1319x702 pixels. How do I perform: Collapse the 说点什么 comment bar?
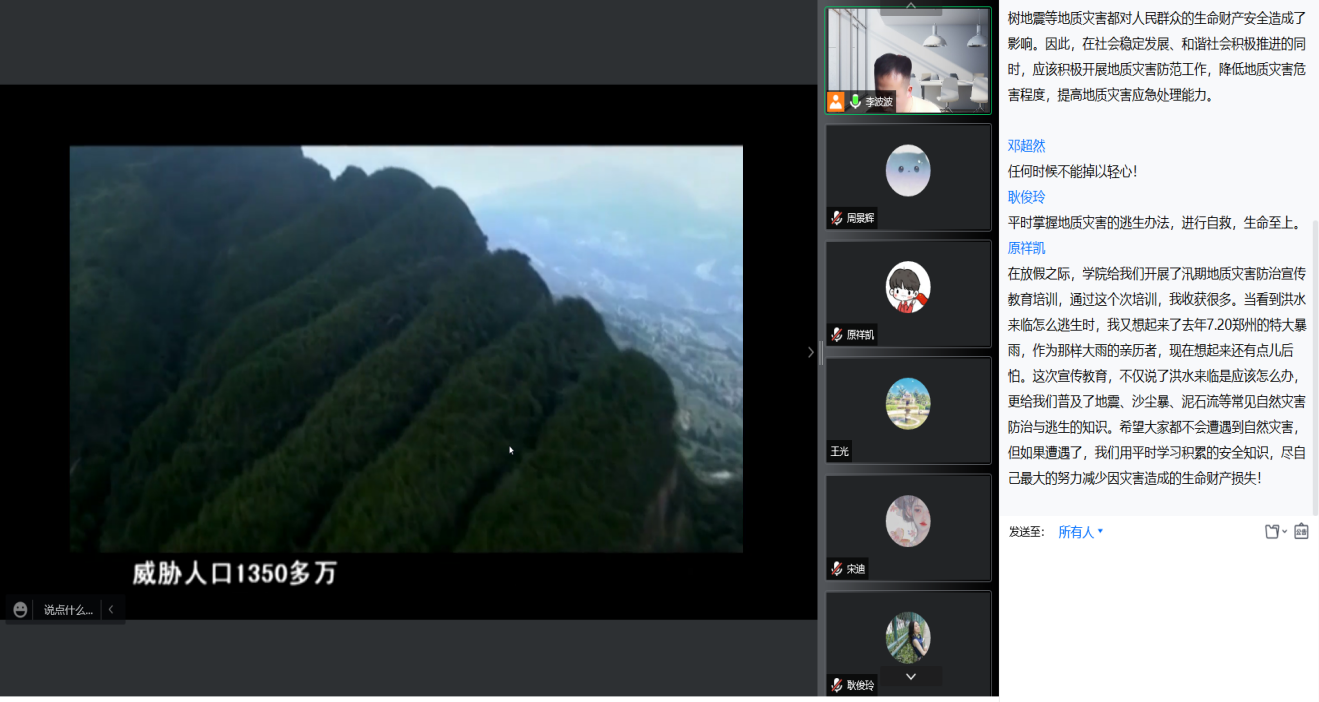click(111, 609)
